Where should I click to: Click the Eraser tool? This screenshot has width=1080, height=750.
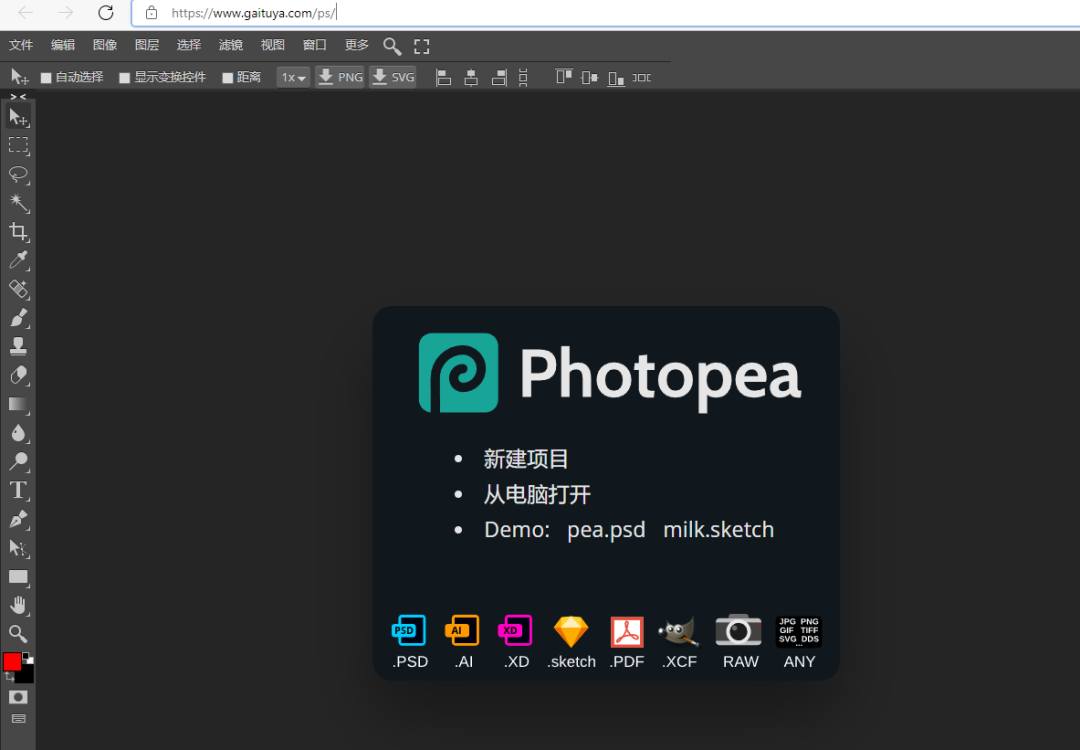pos(18,375)
